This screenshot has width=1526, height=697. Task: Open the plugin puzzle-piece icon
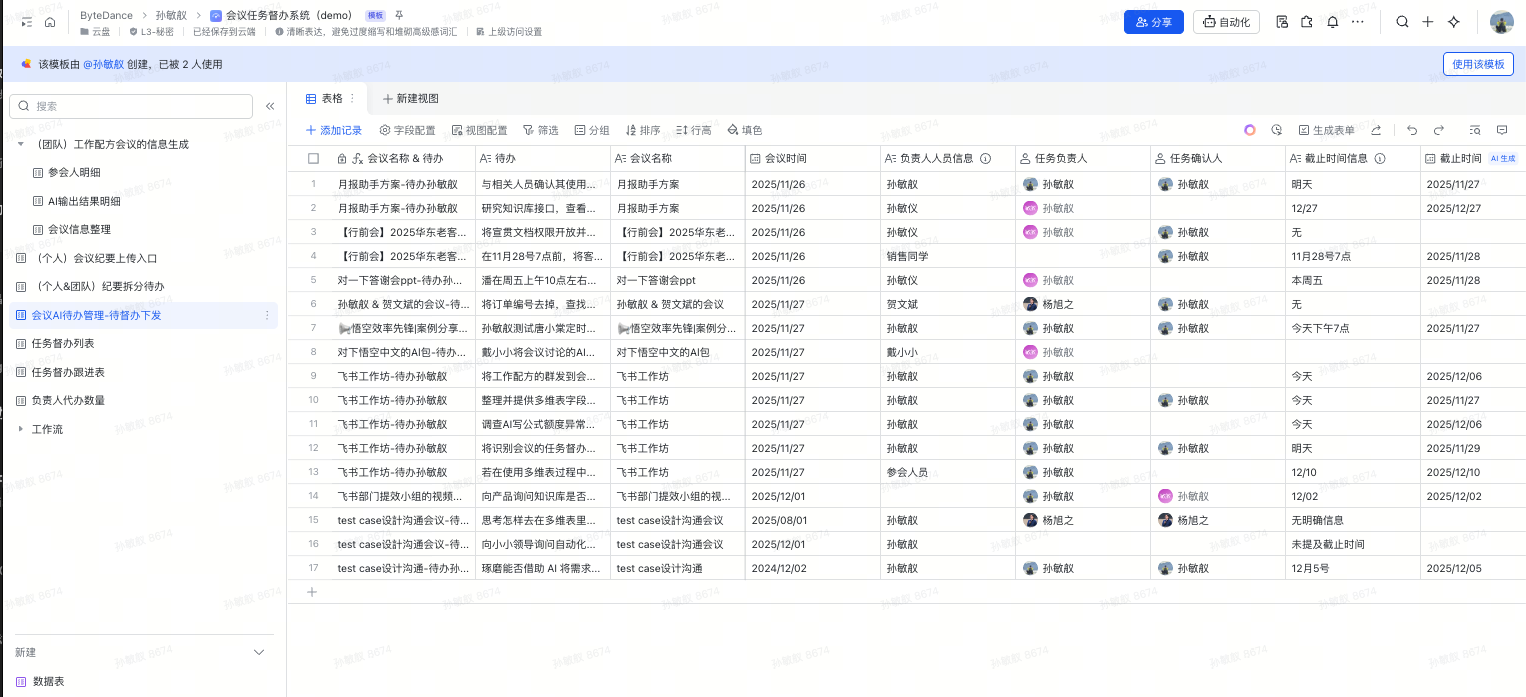click(x=1307, y=22)
